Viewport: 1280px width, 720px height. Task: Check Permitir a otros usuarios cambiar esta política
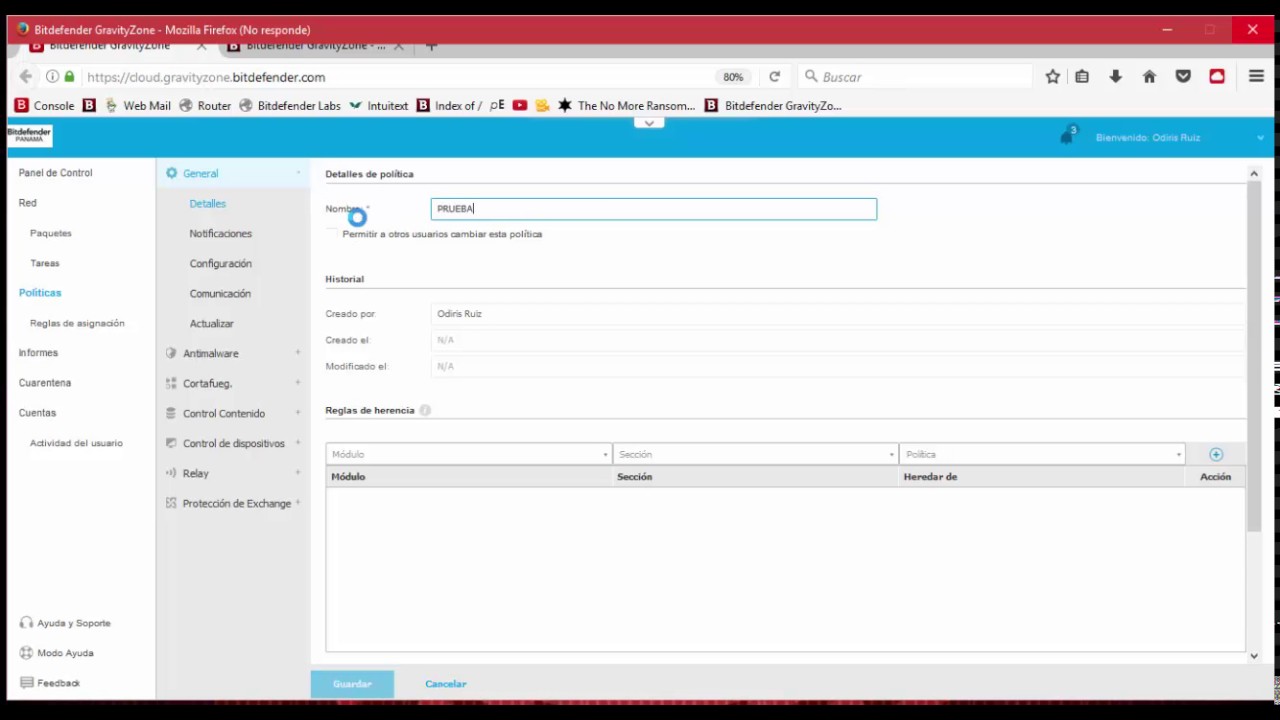332,234
